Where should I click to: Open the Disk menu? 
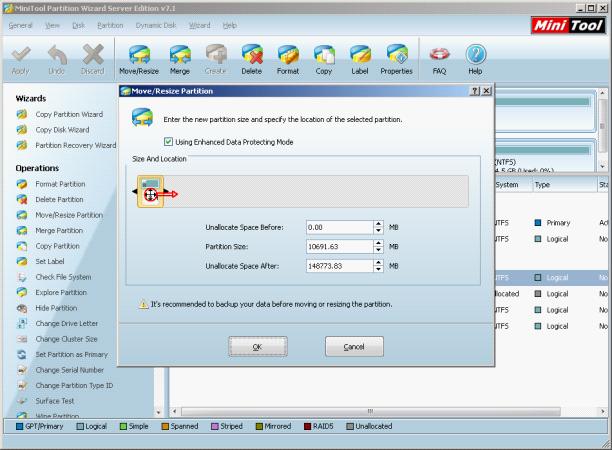78,25
